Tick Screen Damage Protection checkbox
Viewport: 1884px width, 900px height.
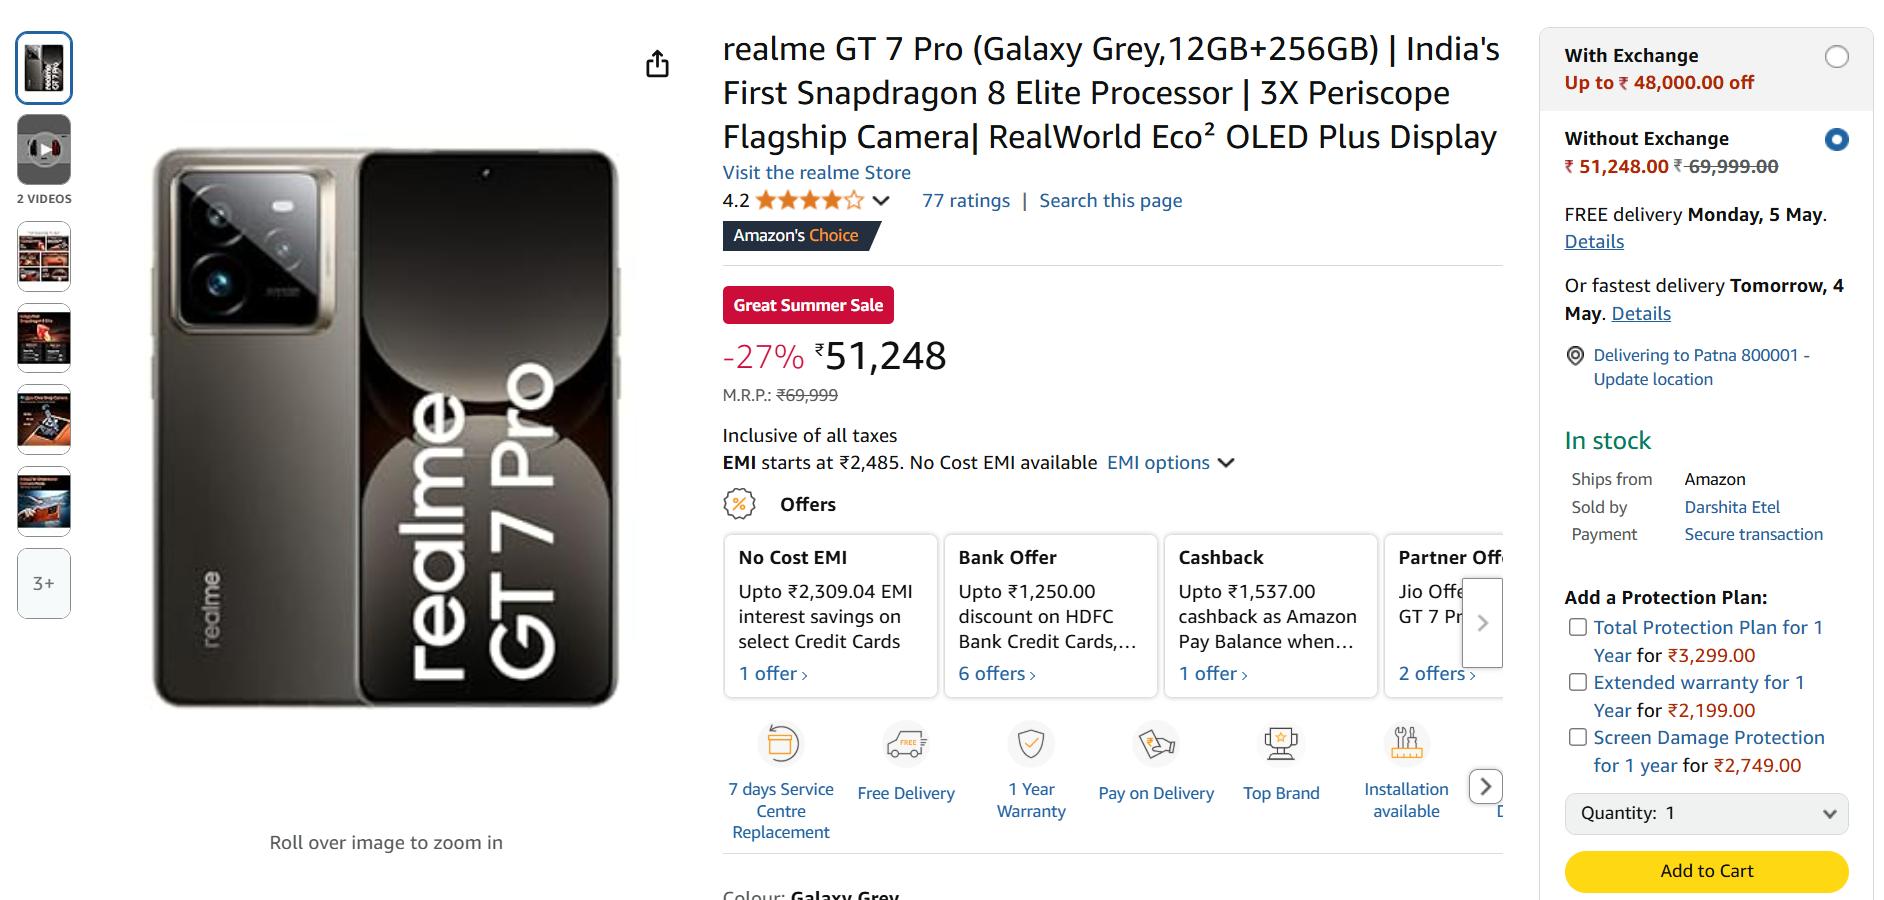(1578, 737)
